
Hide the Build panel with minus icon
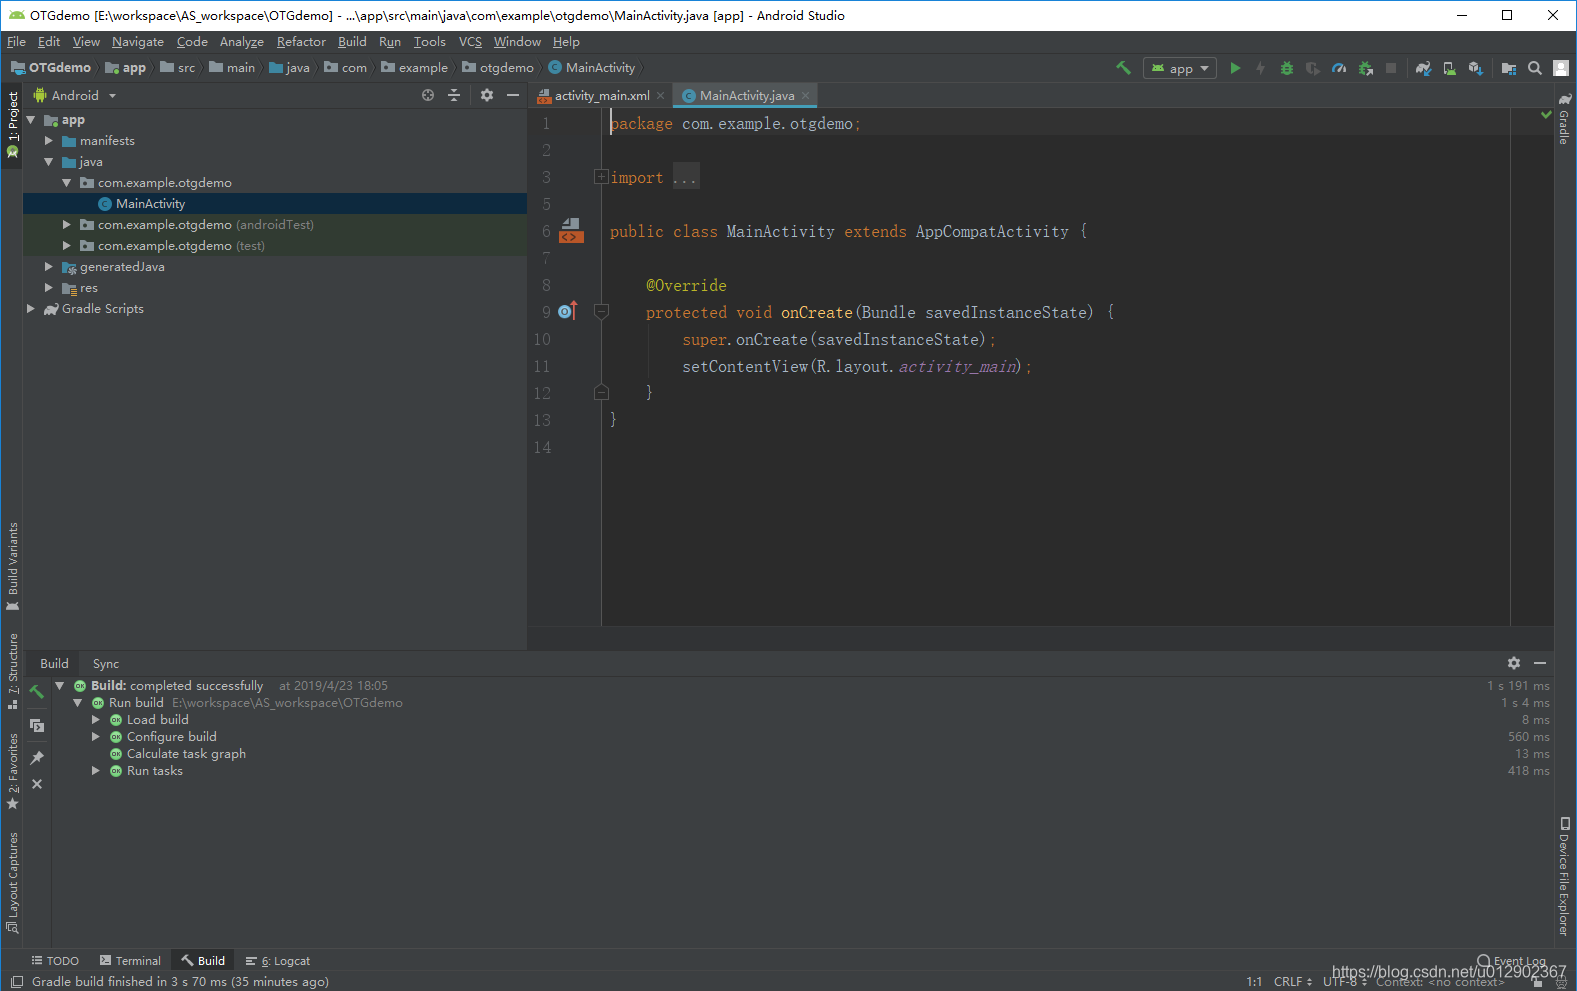coord(1540,663)
